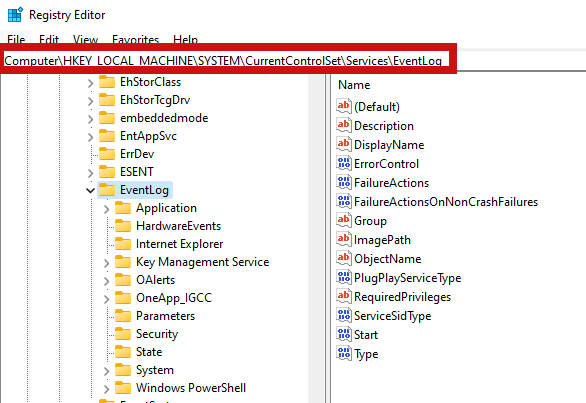This screenshot has height=403, width=586.
Task: Open the Favorites menu
Action: pyautogui.click(x=135, y=39)
